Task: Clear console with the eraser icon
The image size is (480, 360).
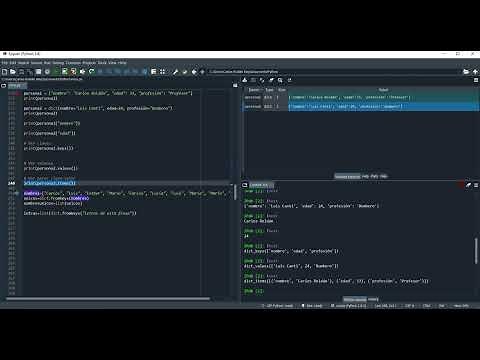Action: 468,185
